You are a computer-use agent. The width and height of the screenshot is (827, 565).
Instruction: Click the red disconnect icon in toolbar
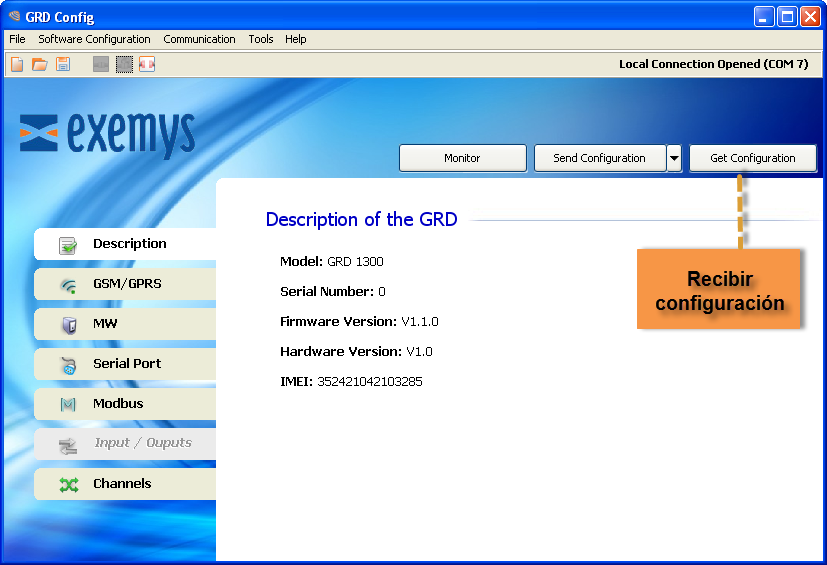[x=147, y=64]
